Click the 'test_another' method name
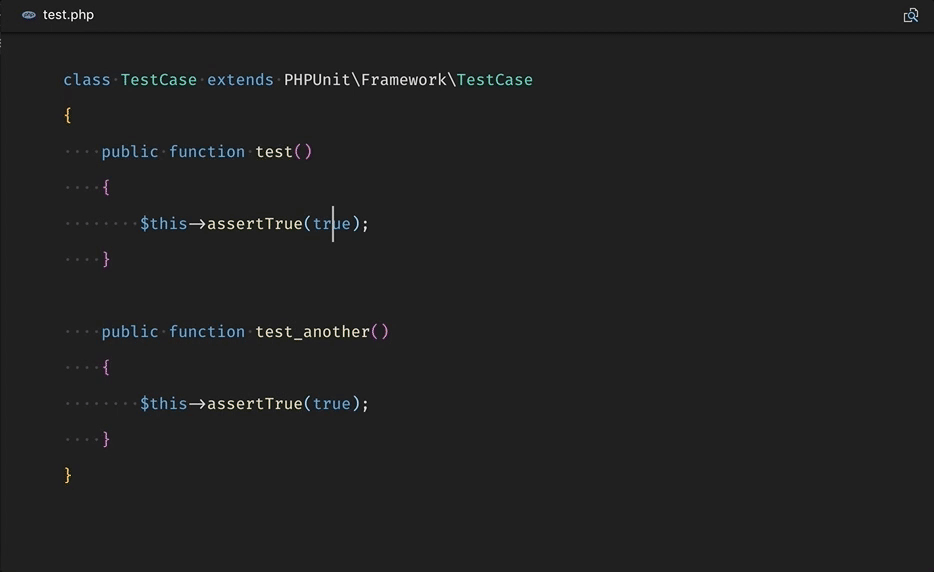 313,332
